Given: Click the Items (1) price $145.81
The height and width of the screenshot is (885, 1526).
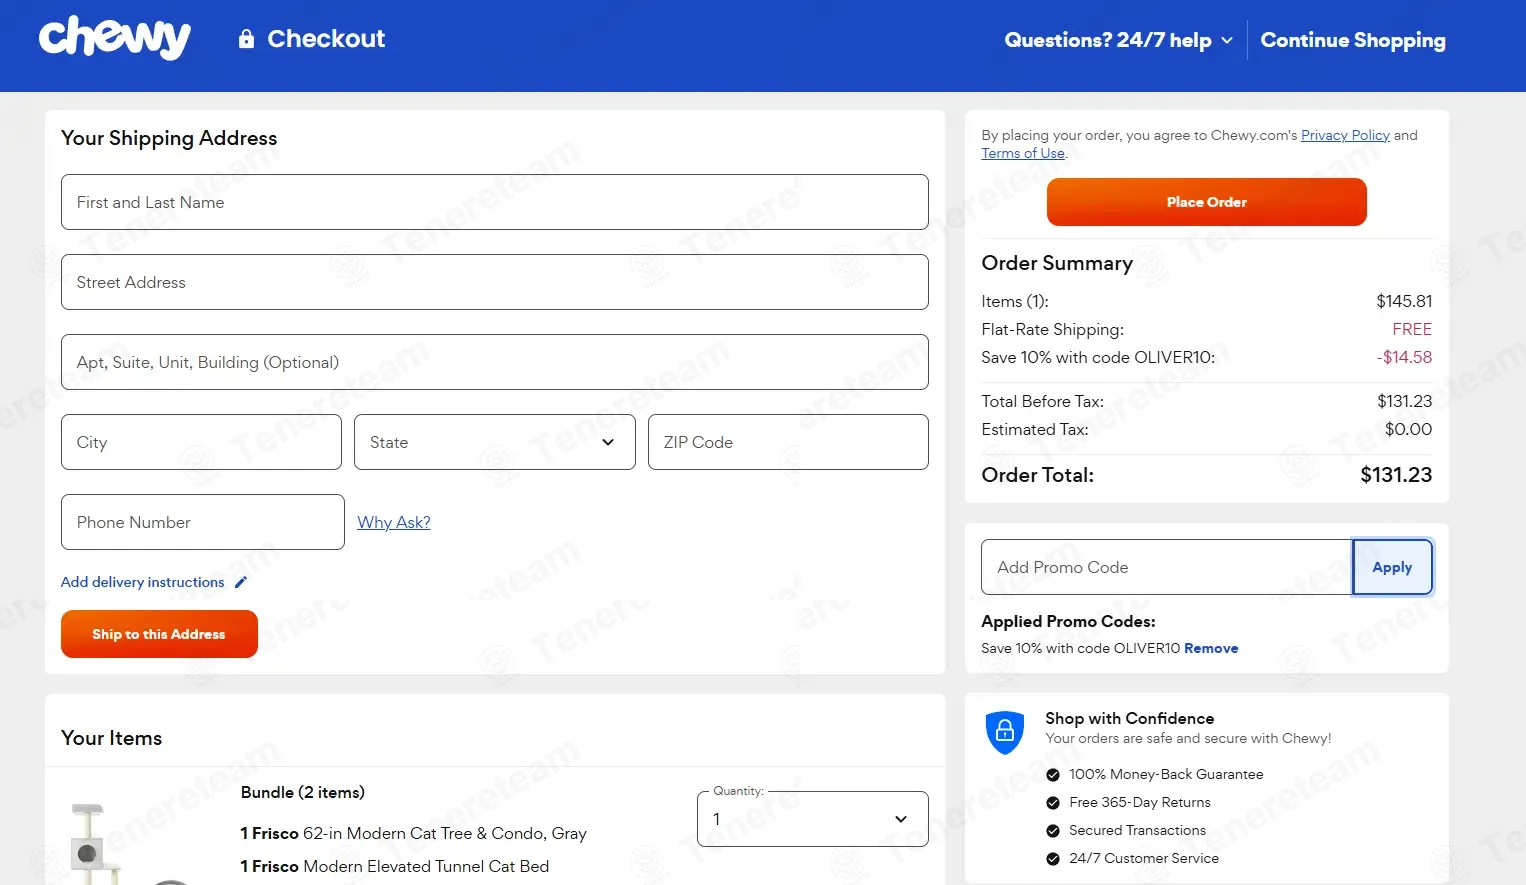Looking at the screenshot, I should (x=1404, y=301).
